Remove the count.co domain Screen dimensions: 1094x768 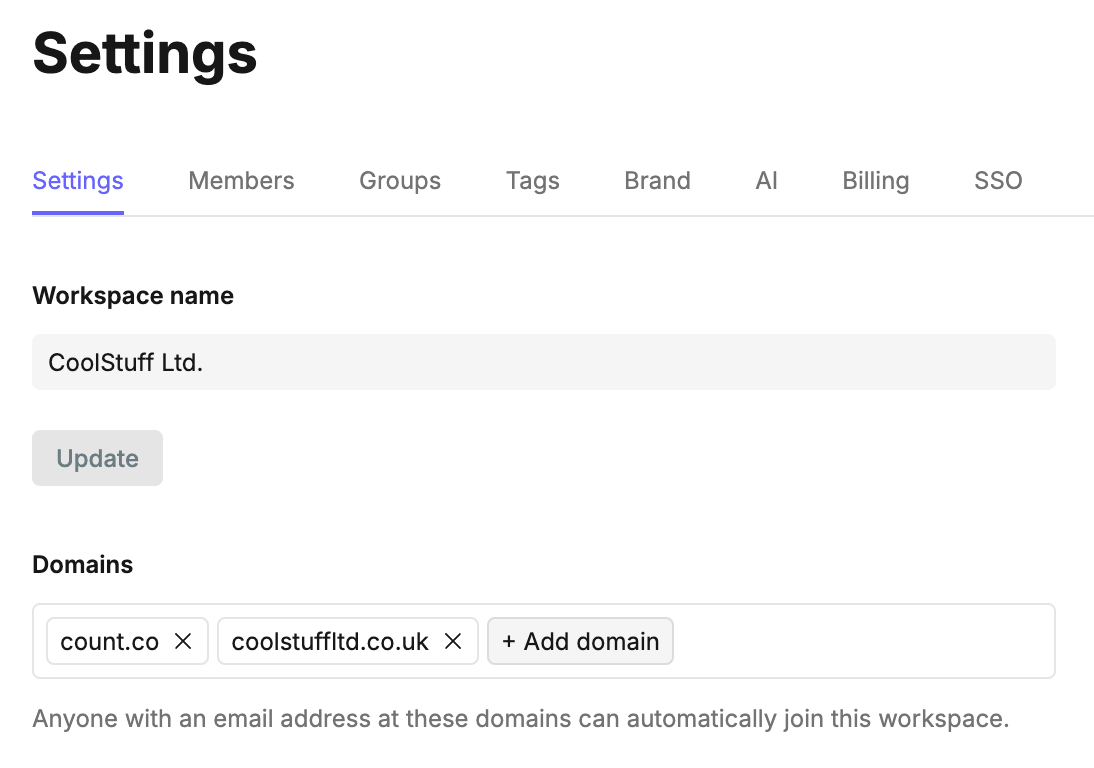point(183,642)
